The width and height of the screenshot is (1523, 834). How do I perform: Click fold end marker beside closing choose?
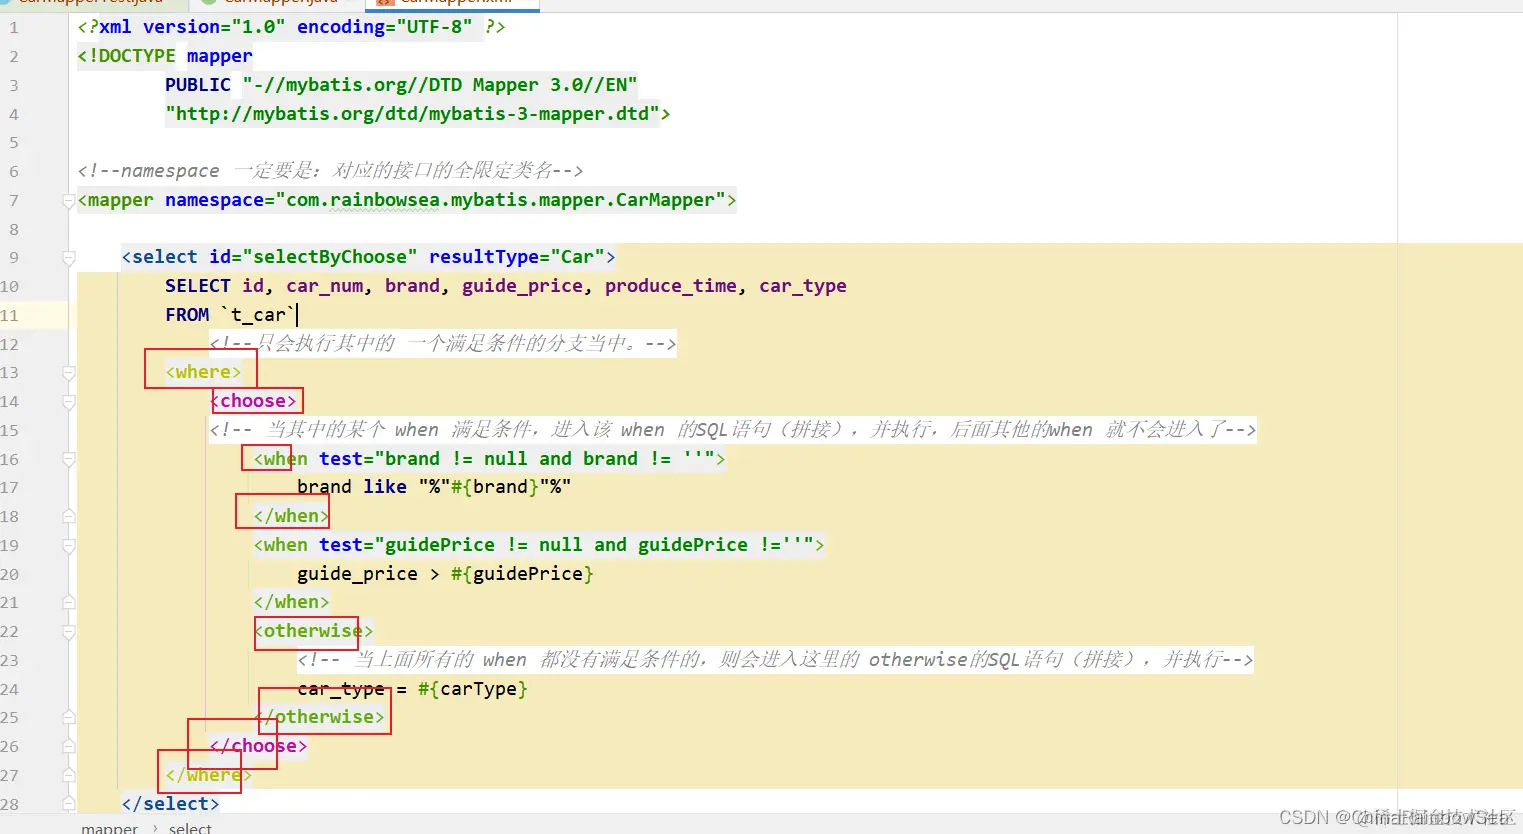[x=69, y=746]
